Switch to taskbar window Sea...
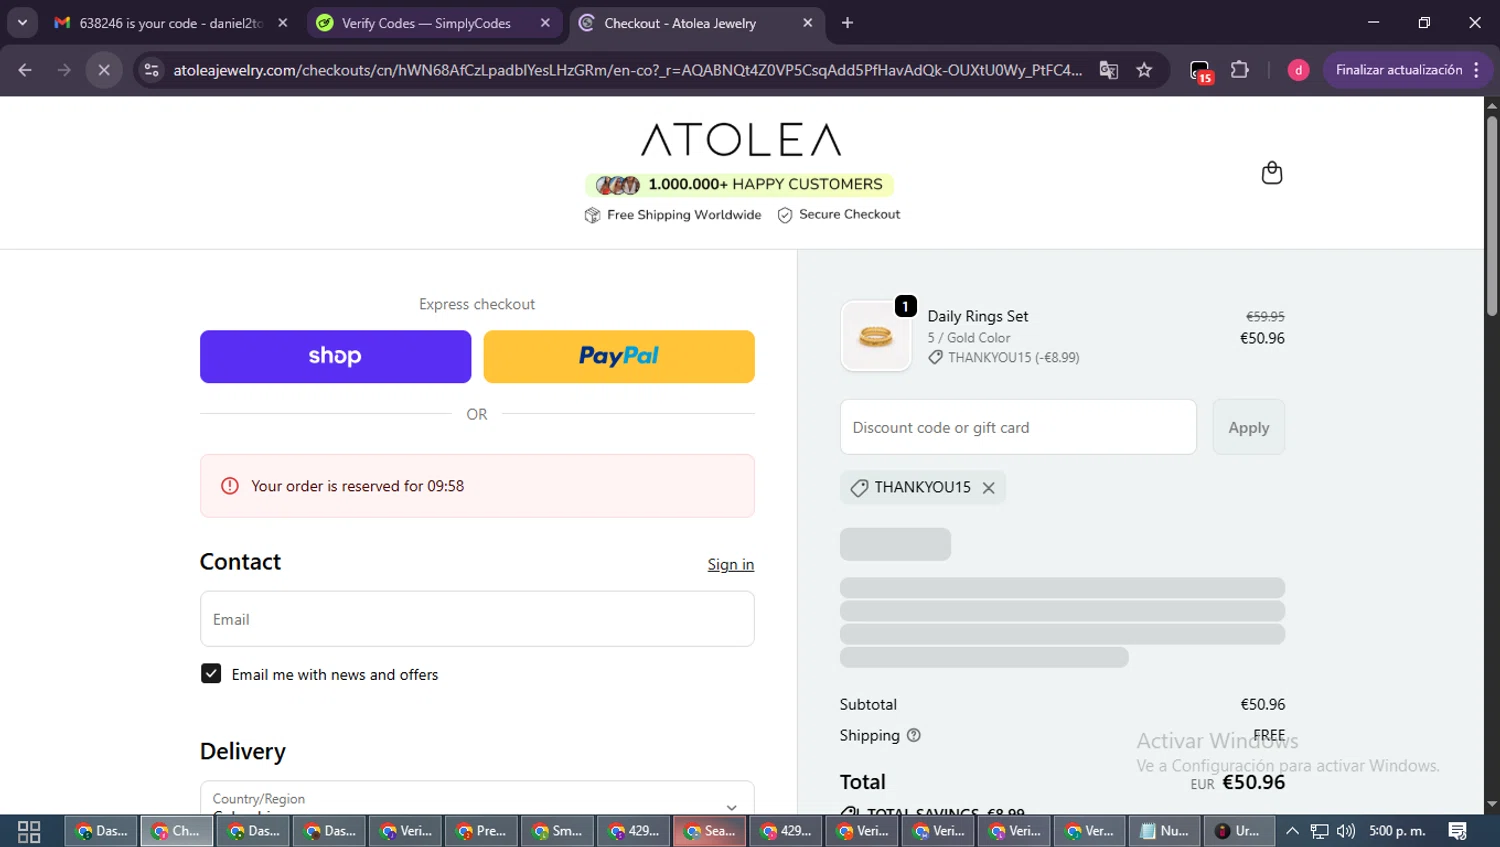The image size is (1500, 847). pyautogui.click(x=710, y=831)
